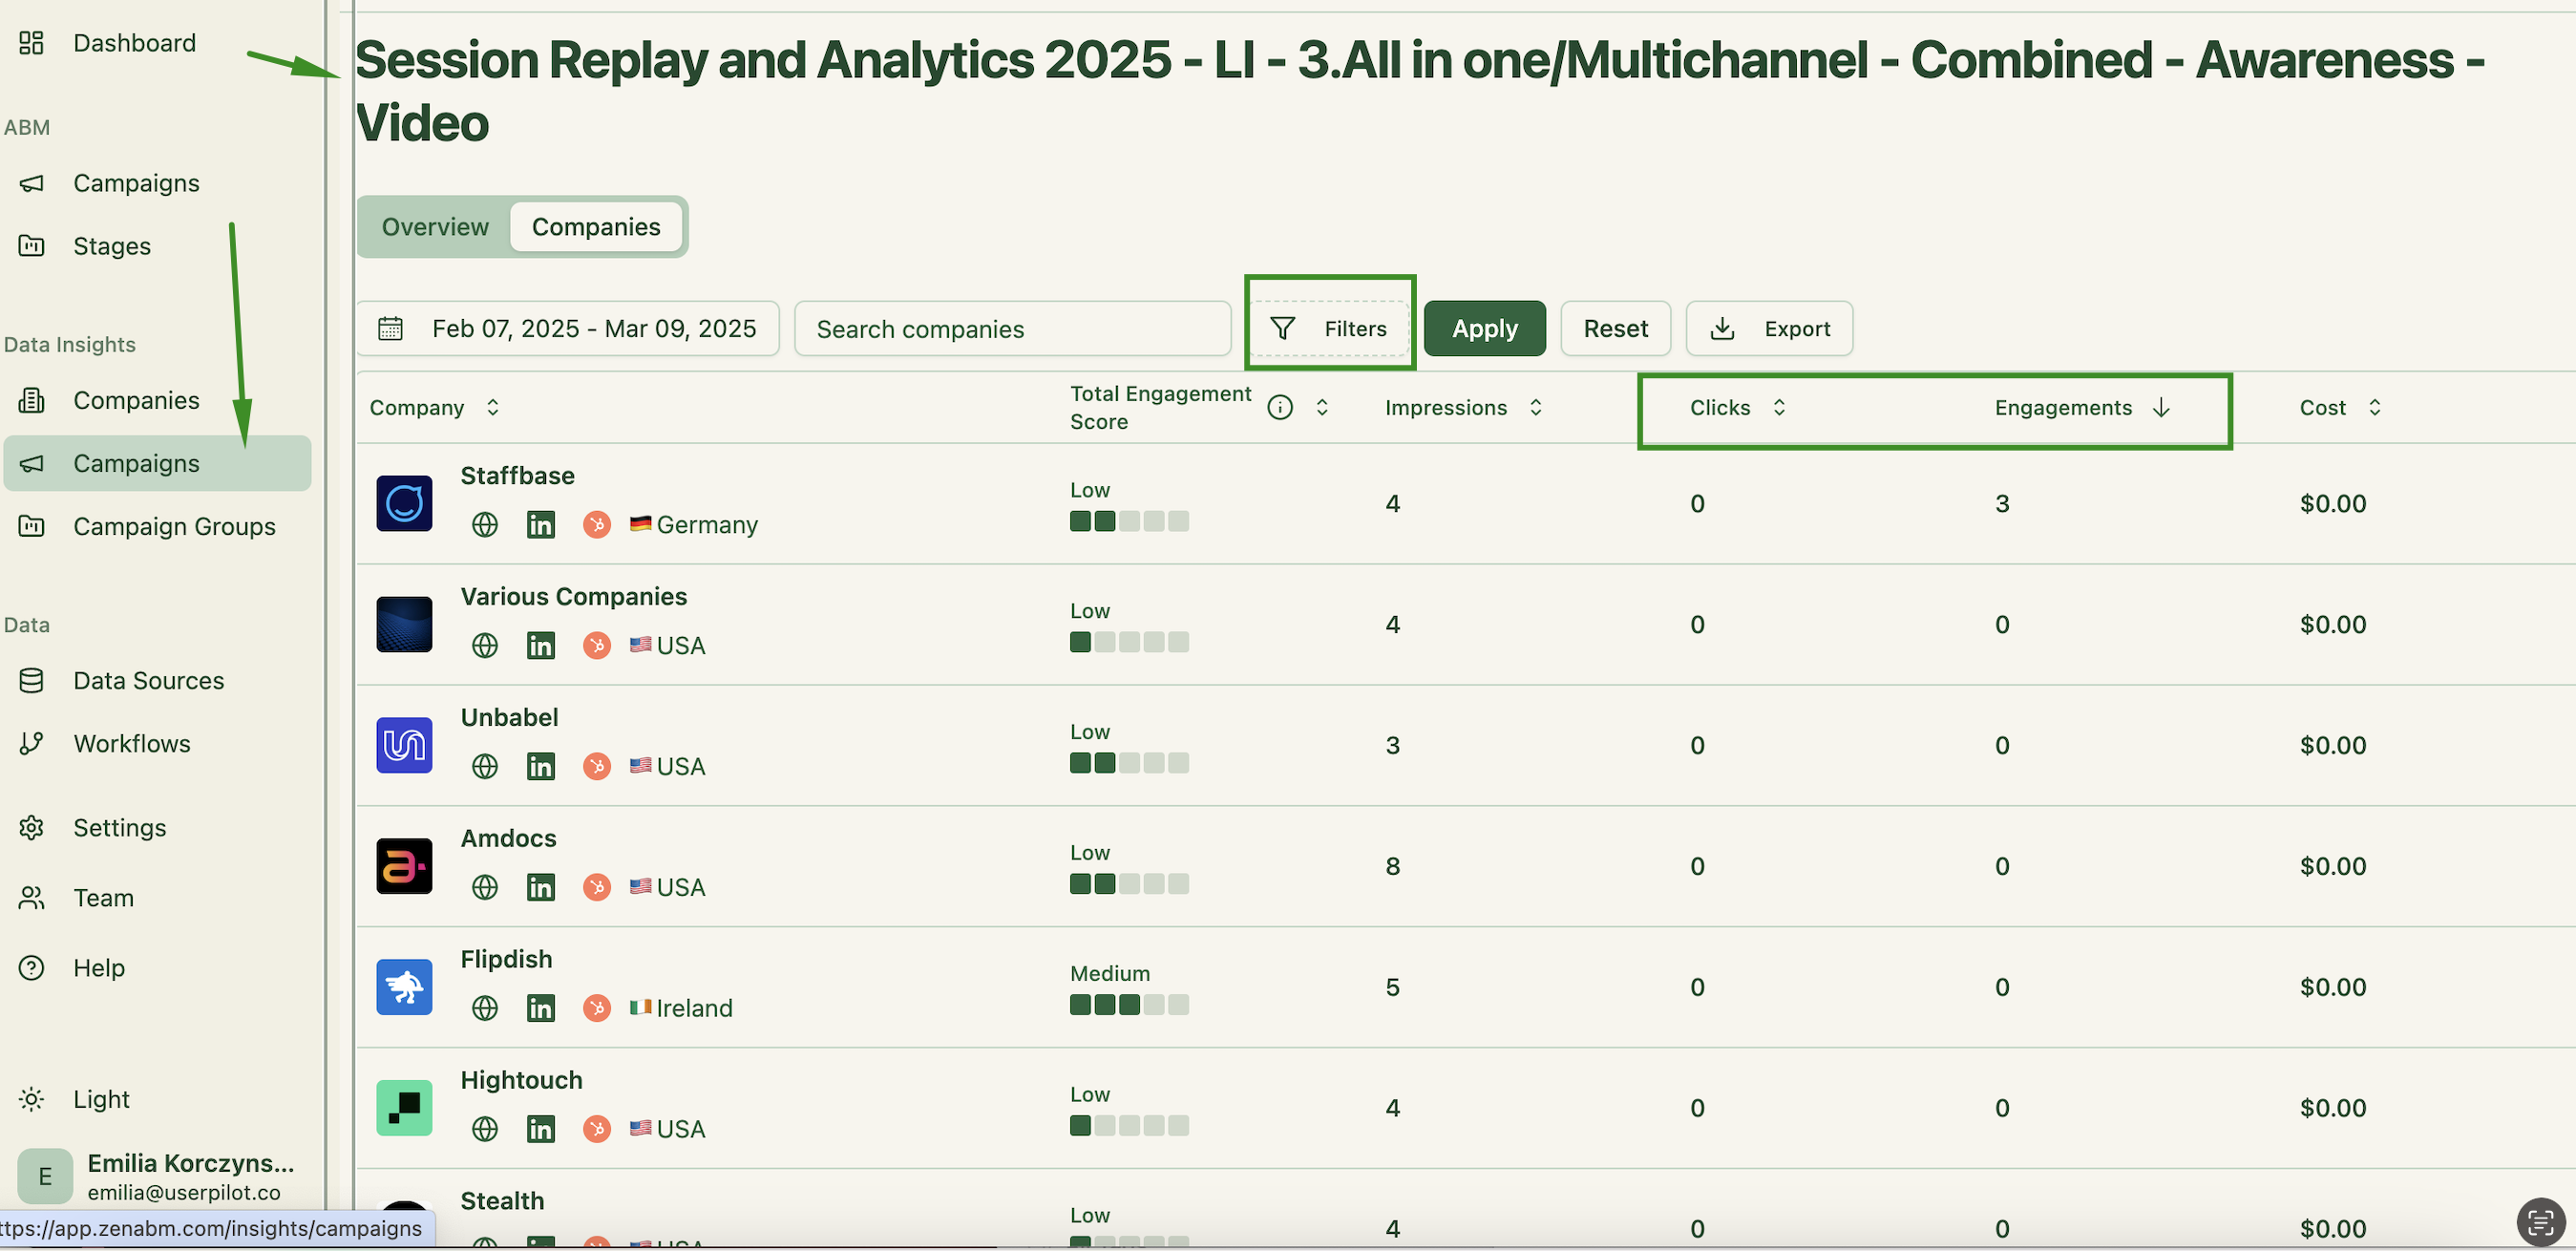Click the calendar icon in date range
The height and width of the screenshot is (1251, 2576).
point(391,328)
